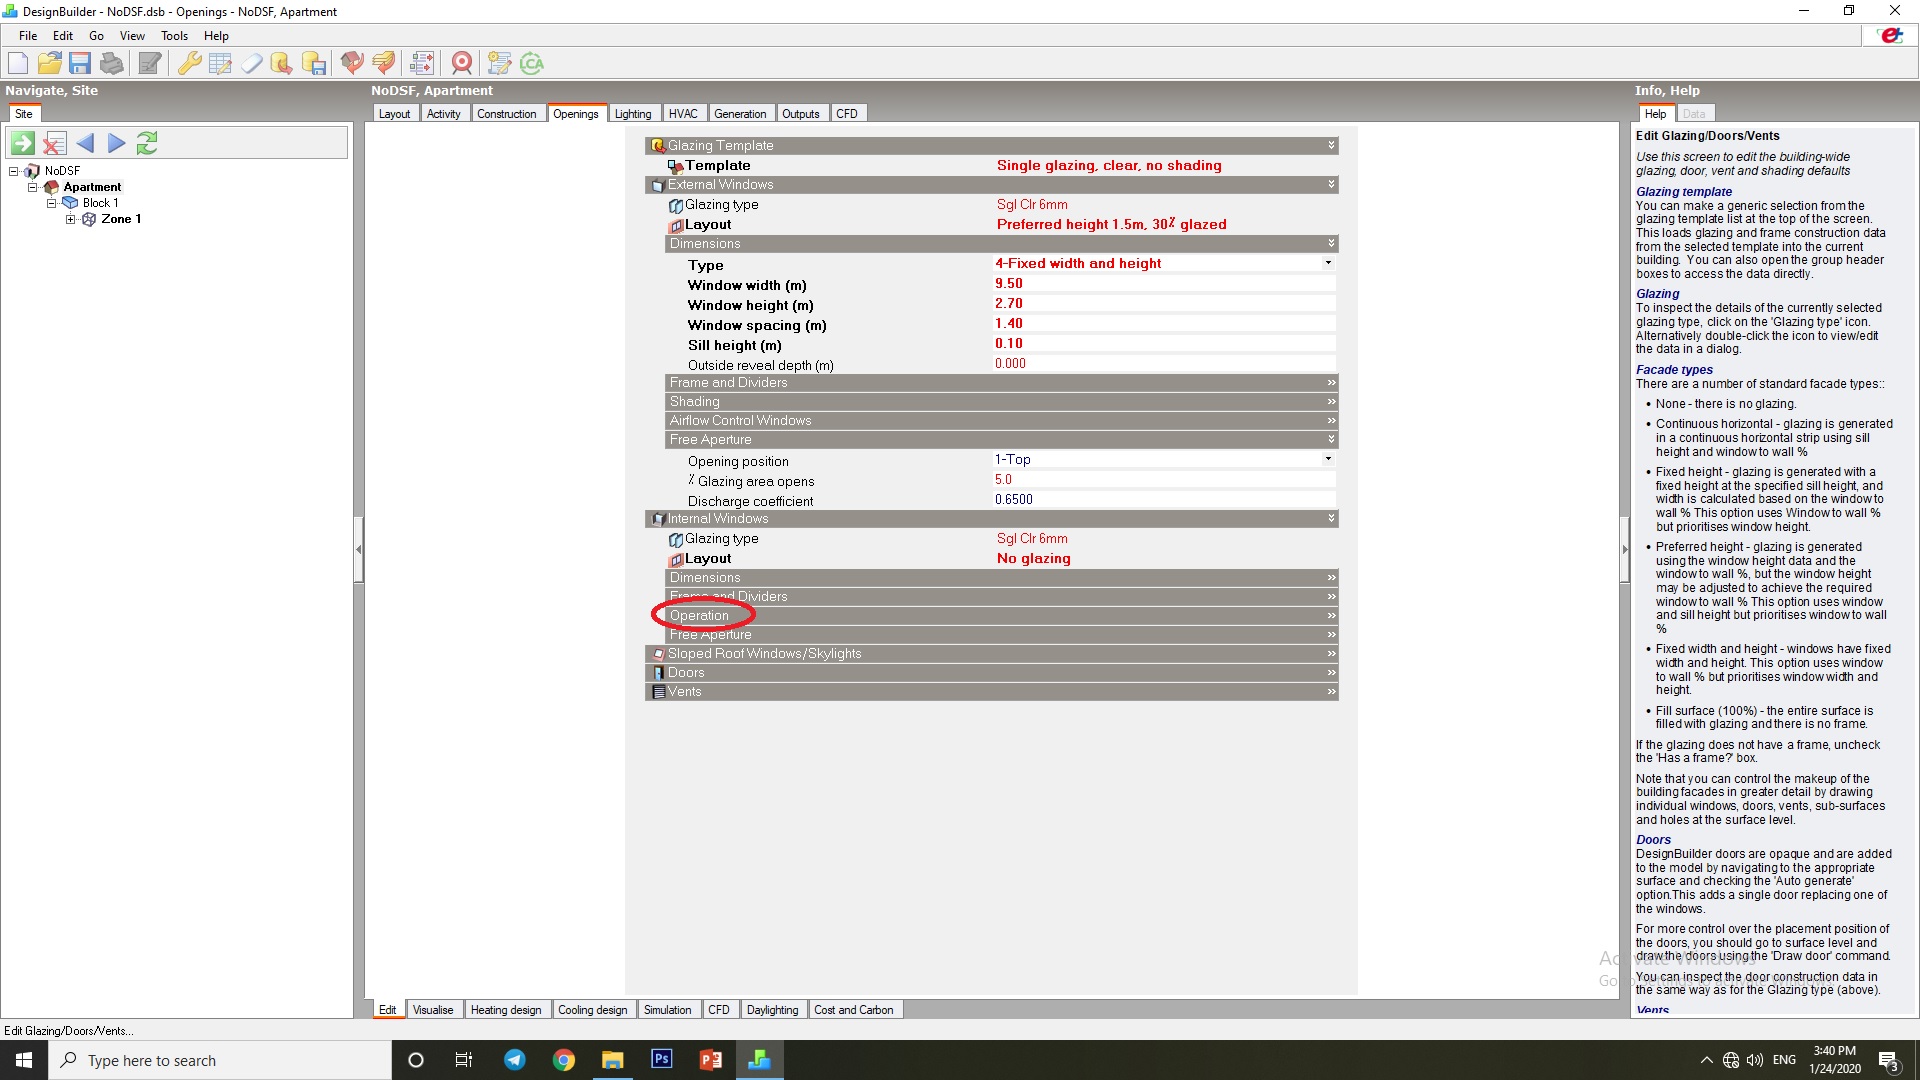Expand Zone 1 in the tree
Viewport: 1920px width, 1080px height.
pos(70,219)
